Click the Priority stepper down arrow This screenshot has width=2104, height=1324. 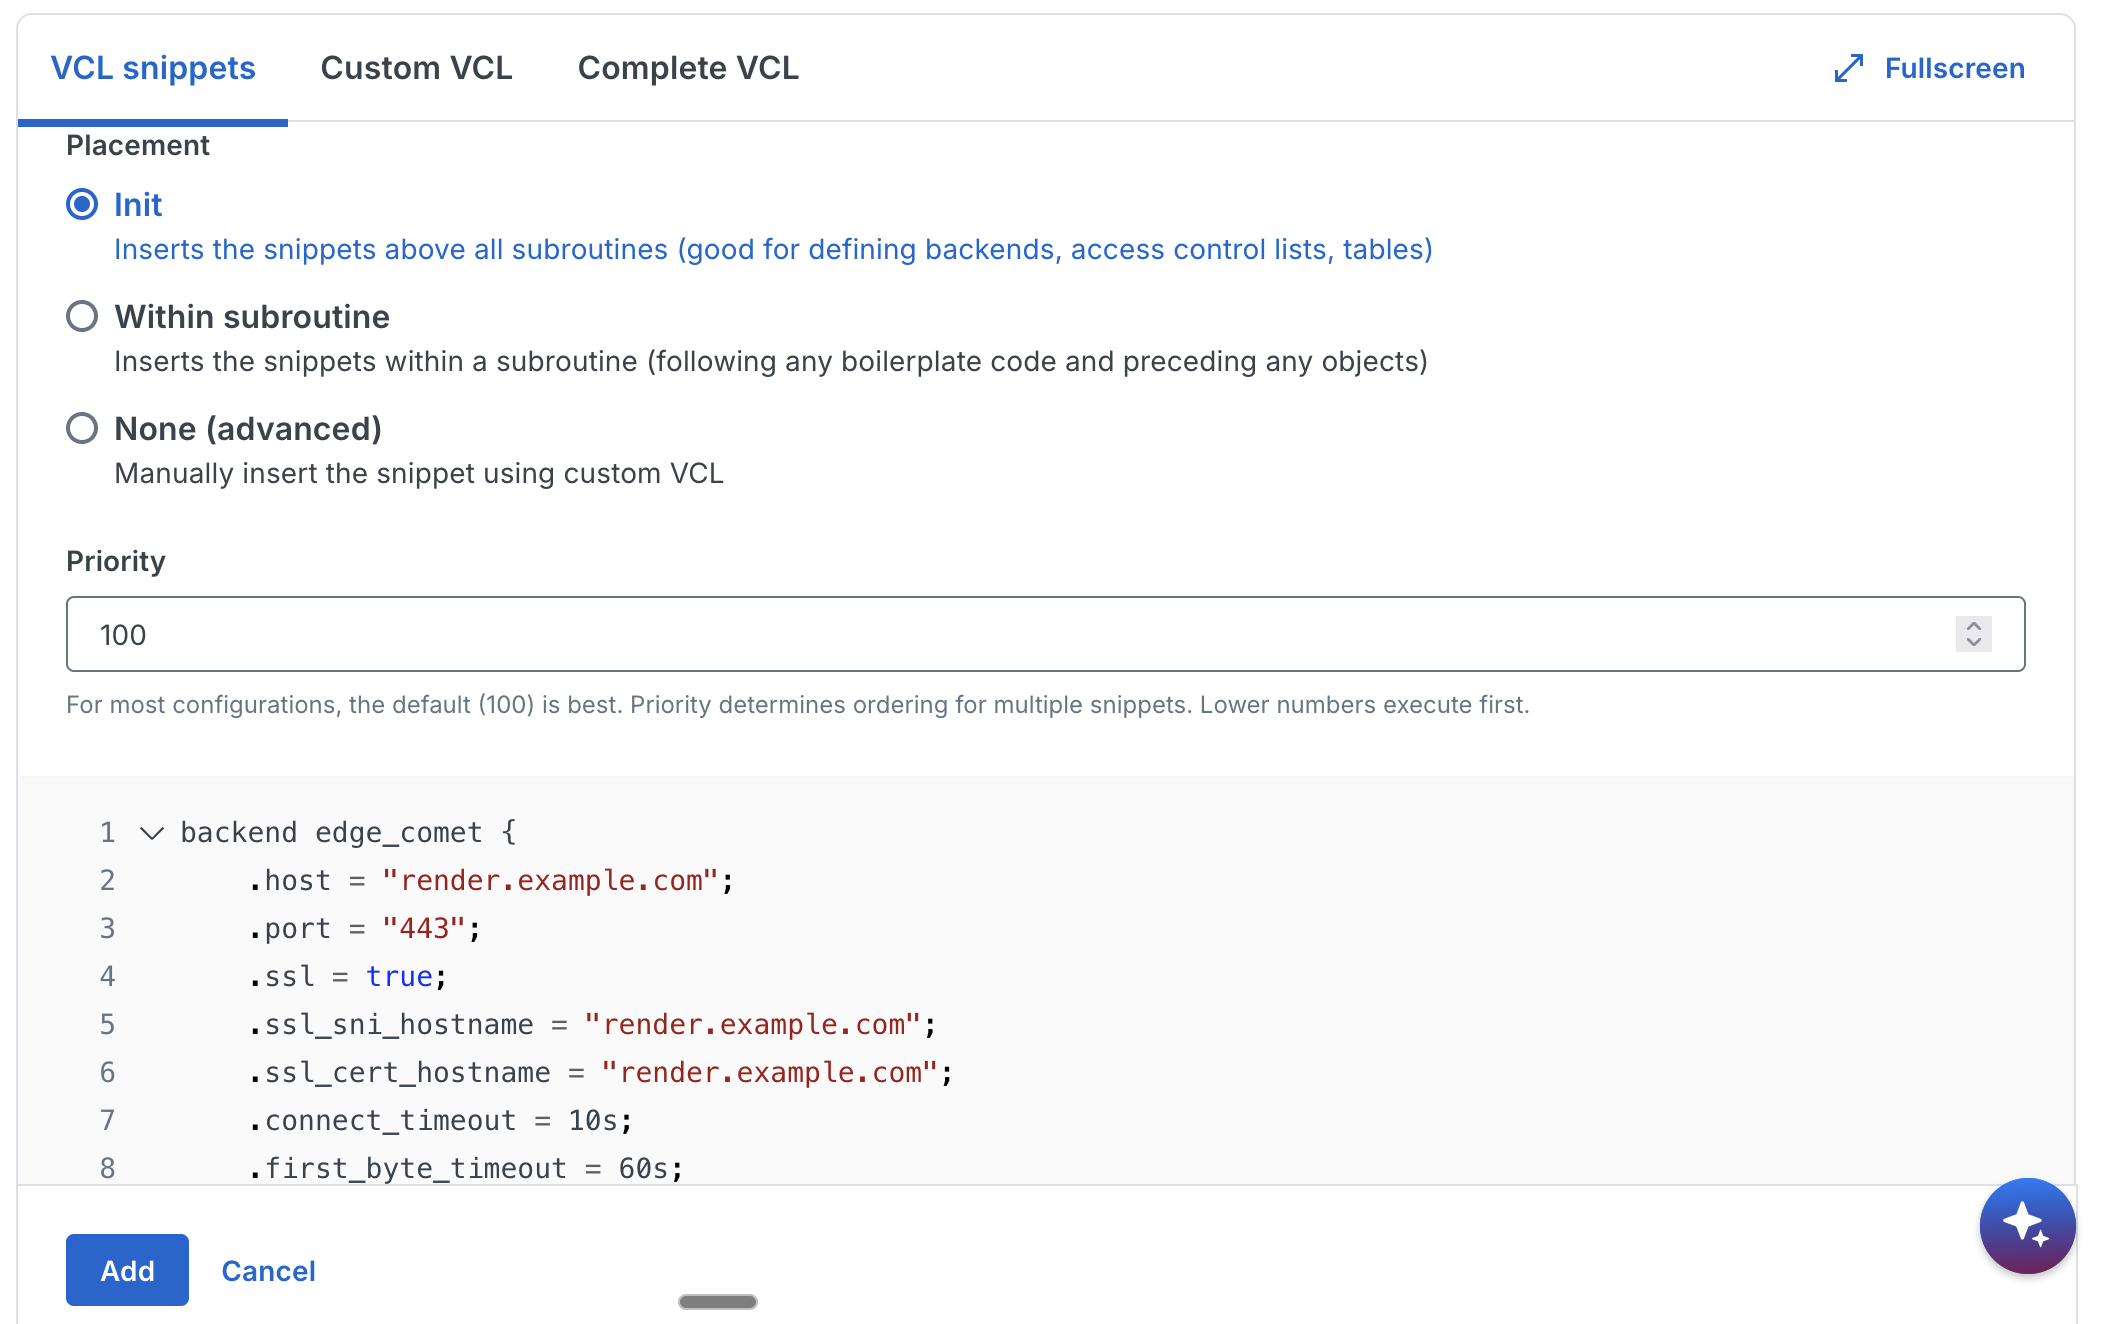pyautogui.click(x=1973, y=643)
